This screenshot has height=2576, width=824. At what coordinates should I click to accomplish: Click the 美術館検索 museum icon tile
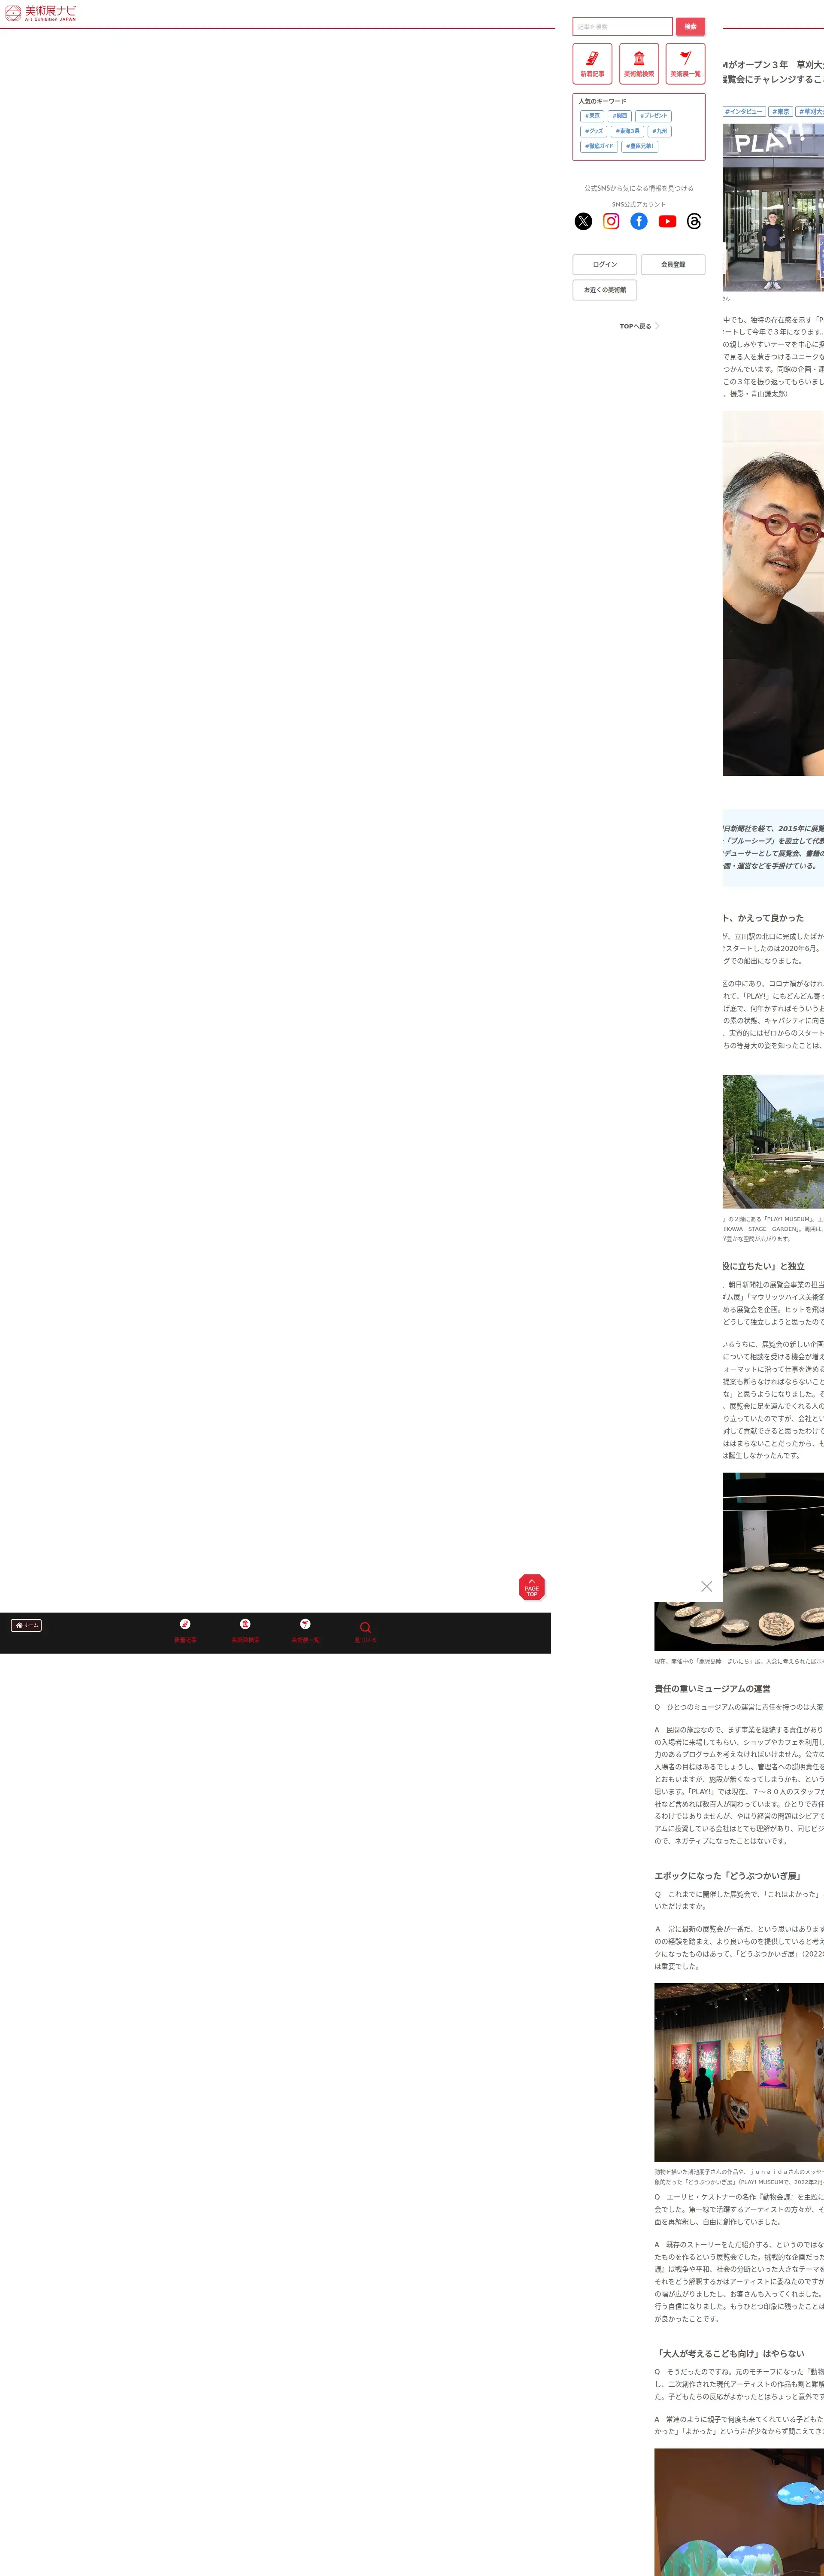click(639, 63)
